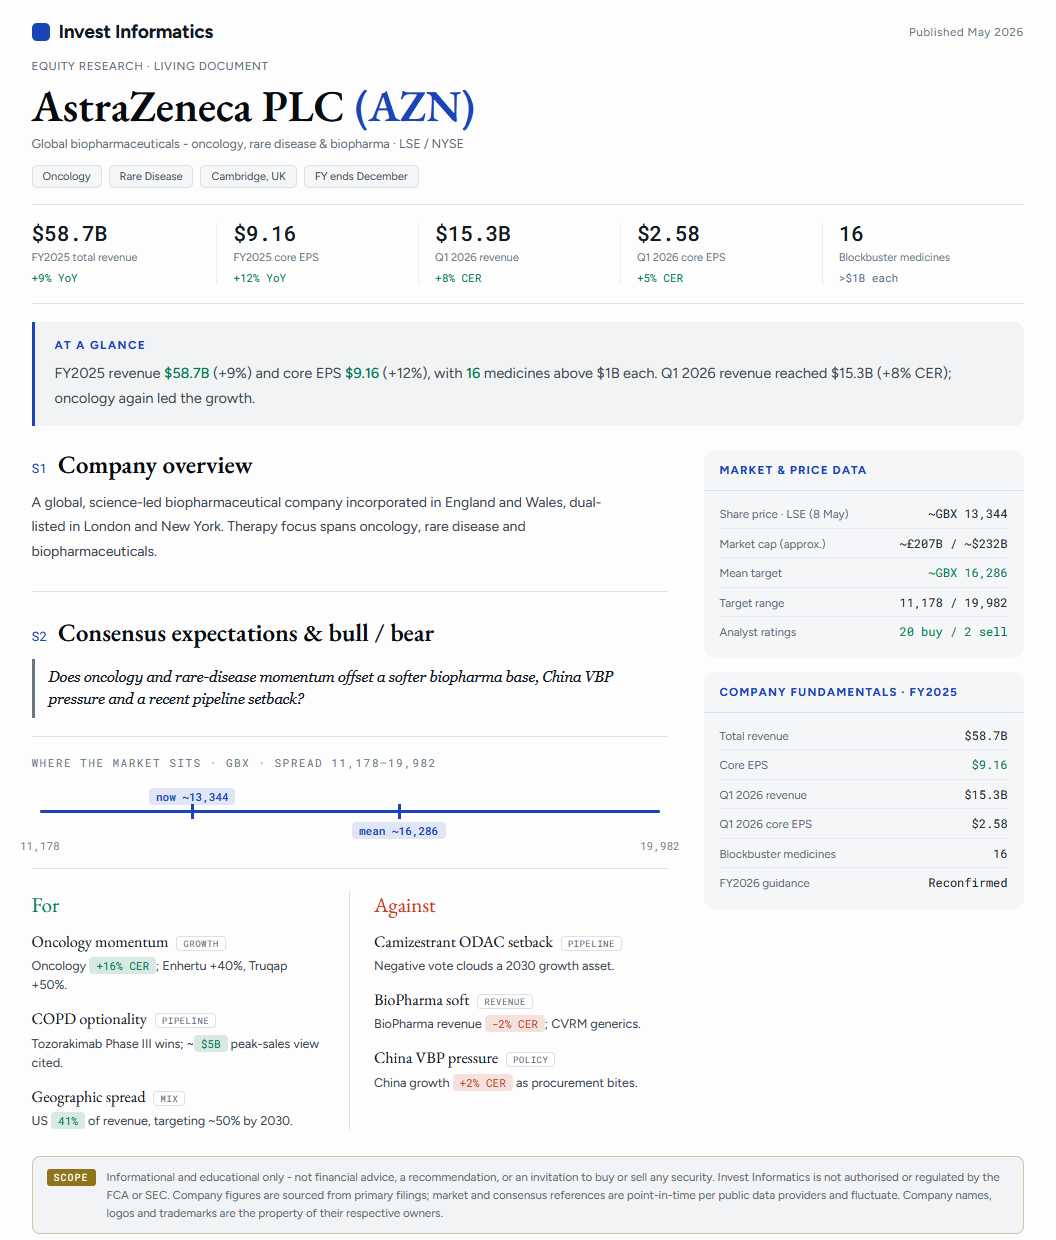Select the Oncology tag chip

tap(66, 176)
